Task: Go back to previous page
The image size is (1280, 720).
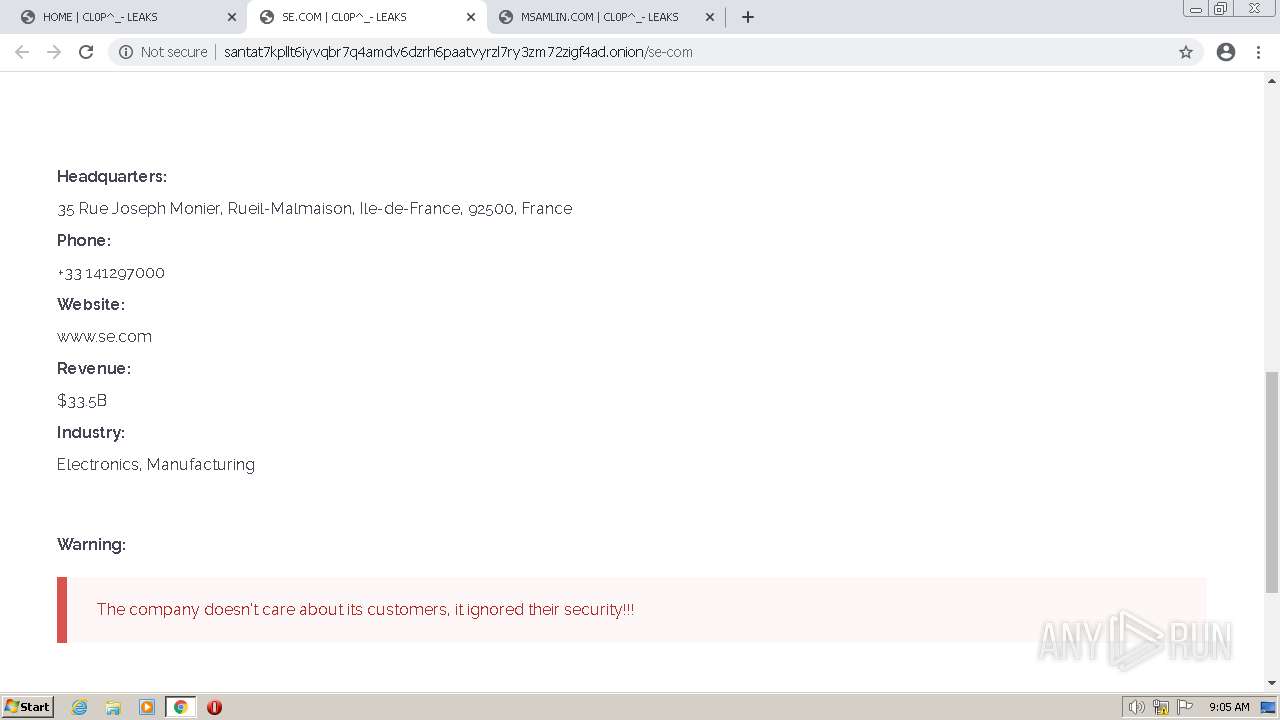Action: pos(22,52)
